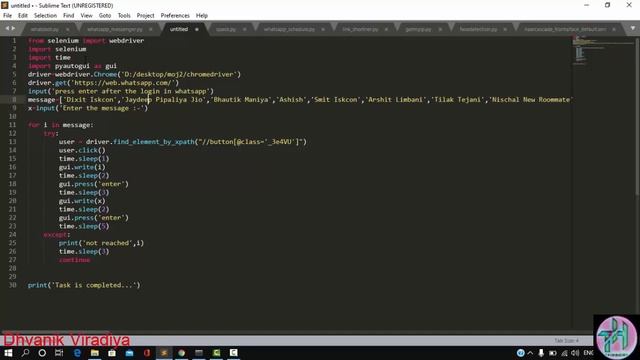The height and width of the screenshot is (360, 640).
Task: Click the whatsapp URL on line 6
Action: tap(122, 83)
